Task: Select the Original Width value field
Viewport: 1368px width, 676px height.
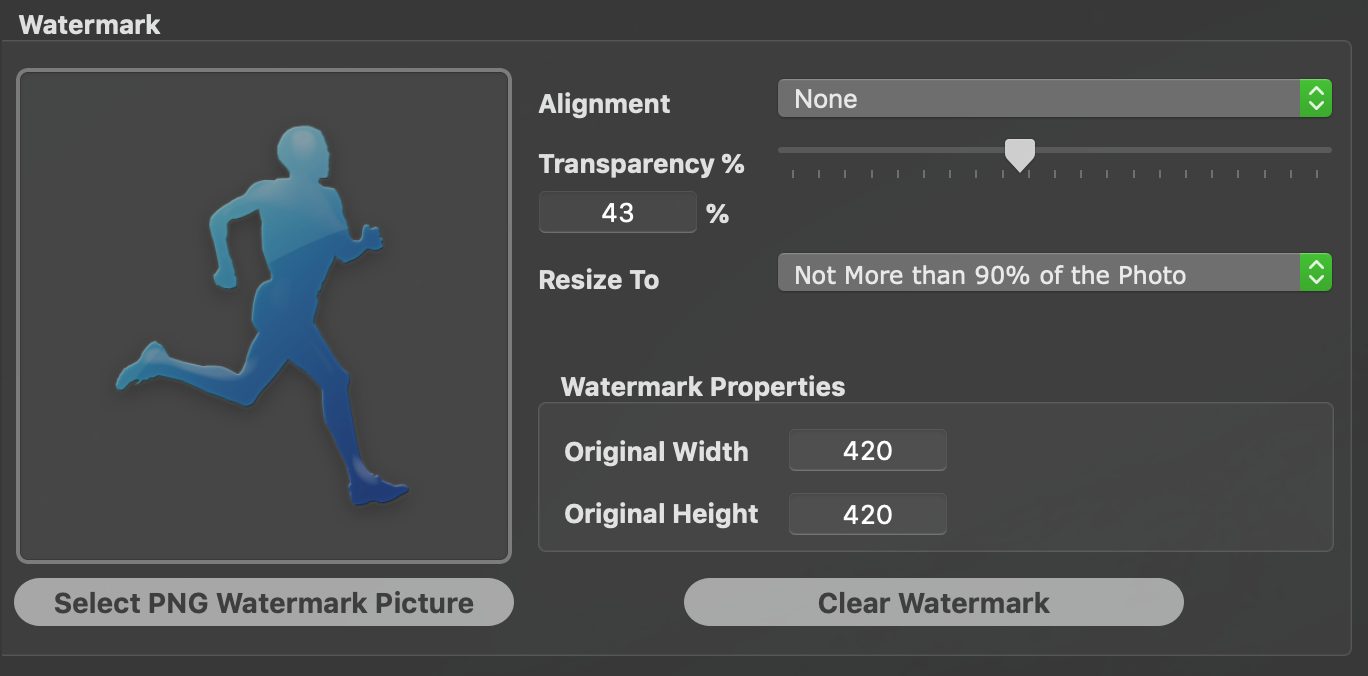Action: [866, 450]
